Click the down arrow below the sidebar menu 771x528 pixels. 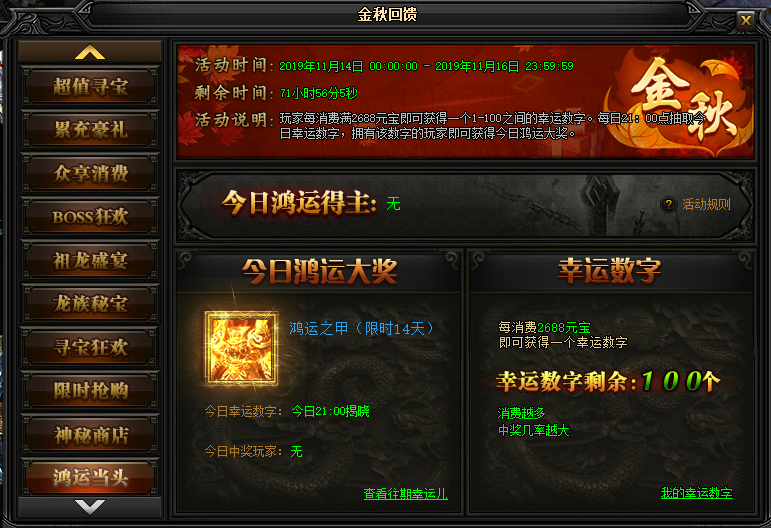pyautogui.click(x=90, y=506)
